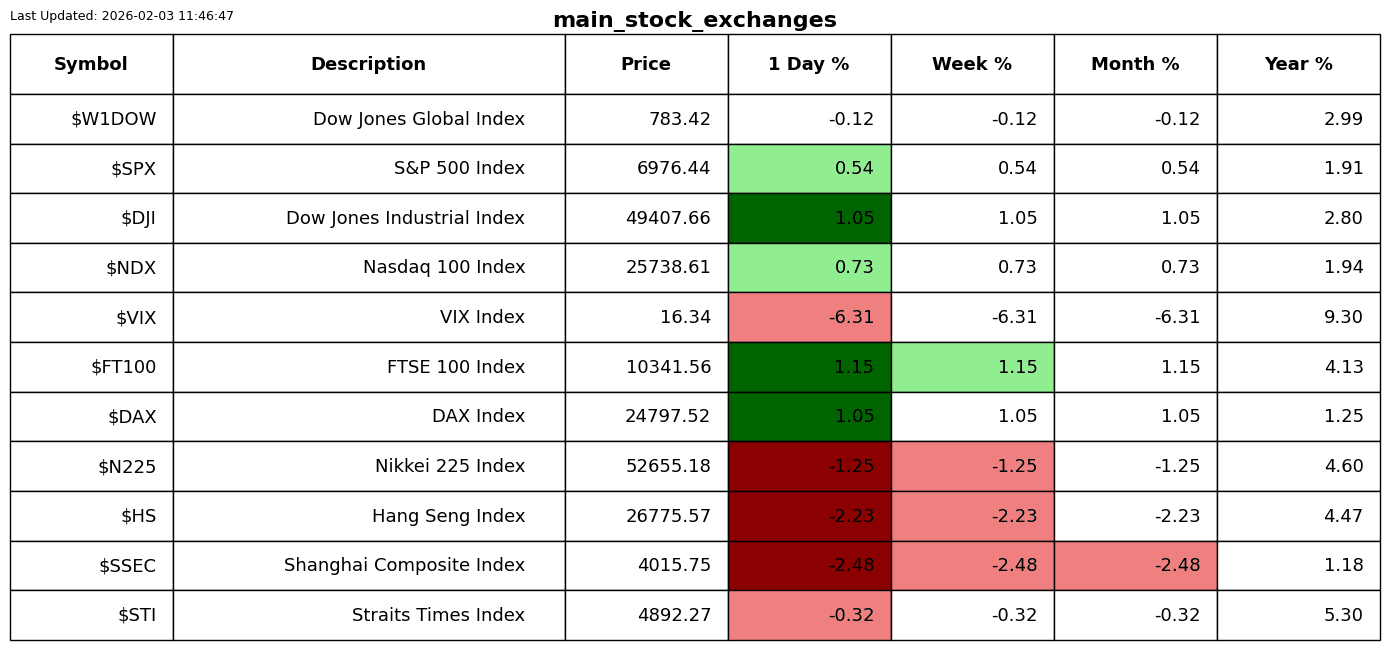This screenshot has height=650, width=1390.
Task: Click the VIX Index 1 Day % cell
Action: tap(809, 317)
